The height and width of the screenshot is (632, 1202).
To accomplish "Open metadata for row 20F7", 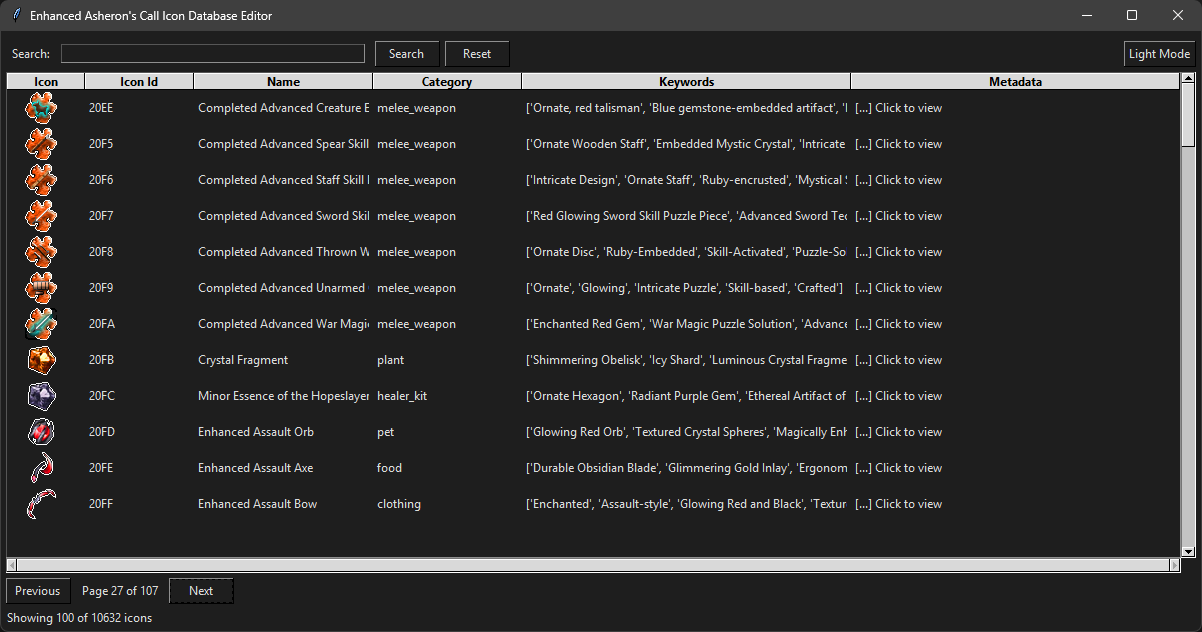I will [x=899, y=216].
